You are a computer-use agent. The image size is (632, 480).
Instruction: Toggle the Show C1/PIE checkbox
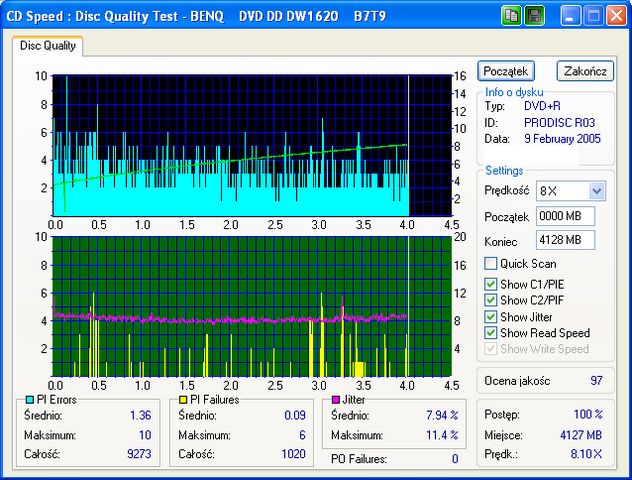click(491, 284)
